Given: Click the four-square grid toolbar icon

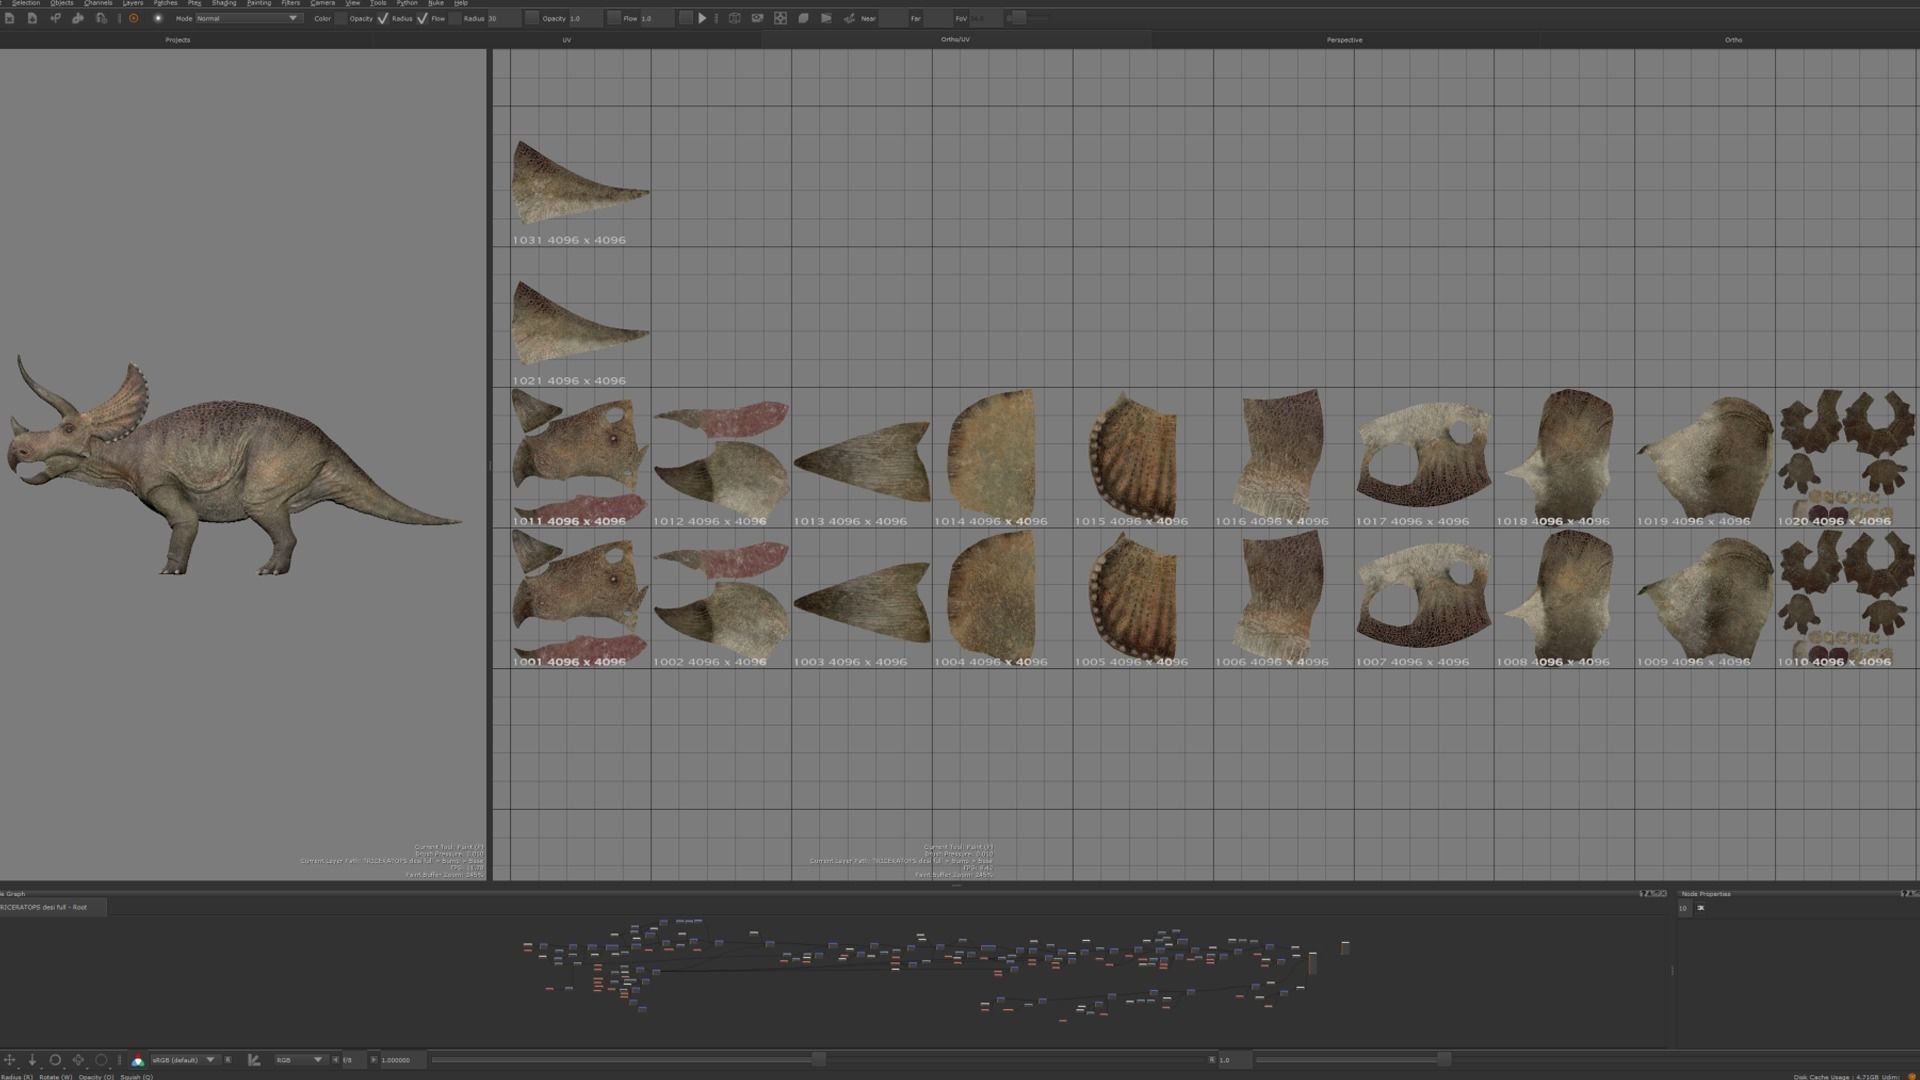Looking at the screenshot, I should point(780,18).
